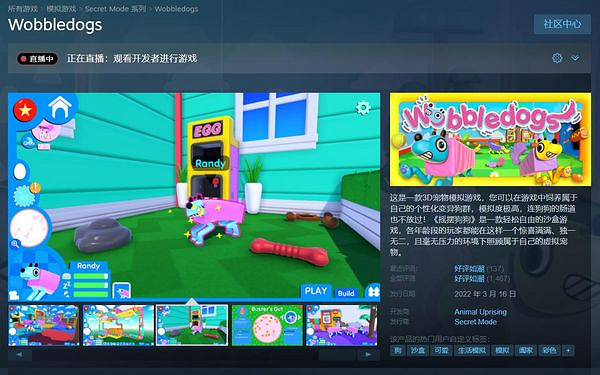Click the large pink petri dish circle

click(x=30, y=228)
